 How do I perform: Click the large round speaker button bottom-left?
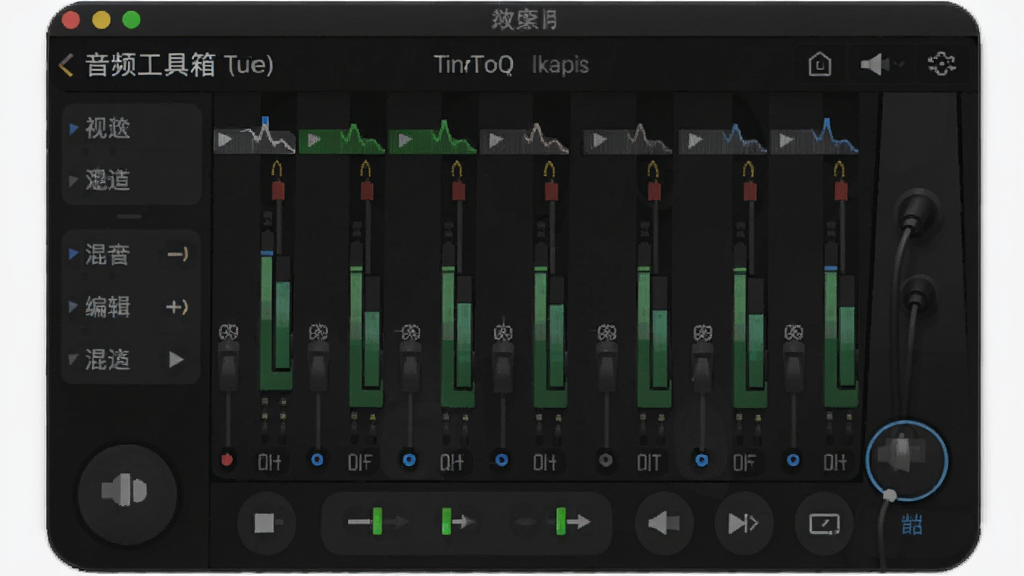click(x=127, y=493)
